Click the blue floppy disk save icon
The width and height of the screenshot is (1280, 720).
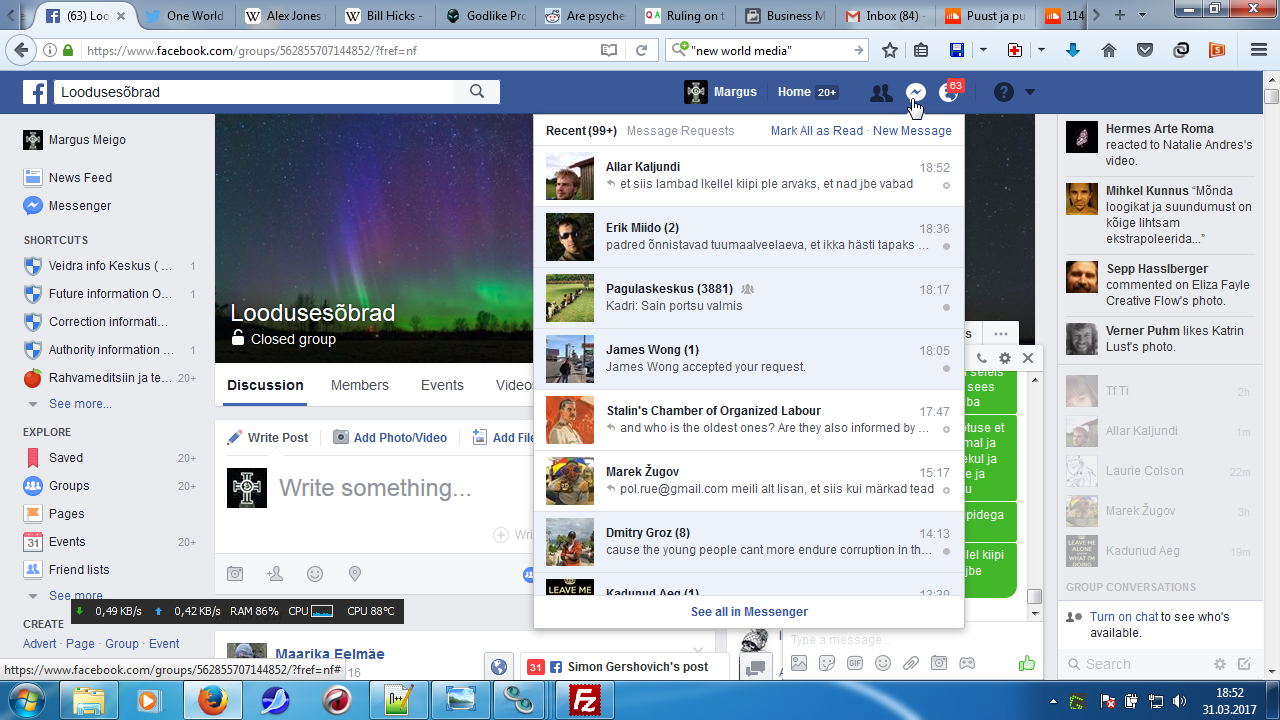point(957,50)
